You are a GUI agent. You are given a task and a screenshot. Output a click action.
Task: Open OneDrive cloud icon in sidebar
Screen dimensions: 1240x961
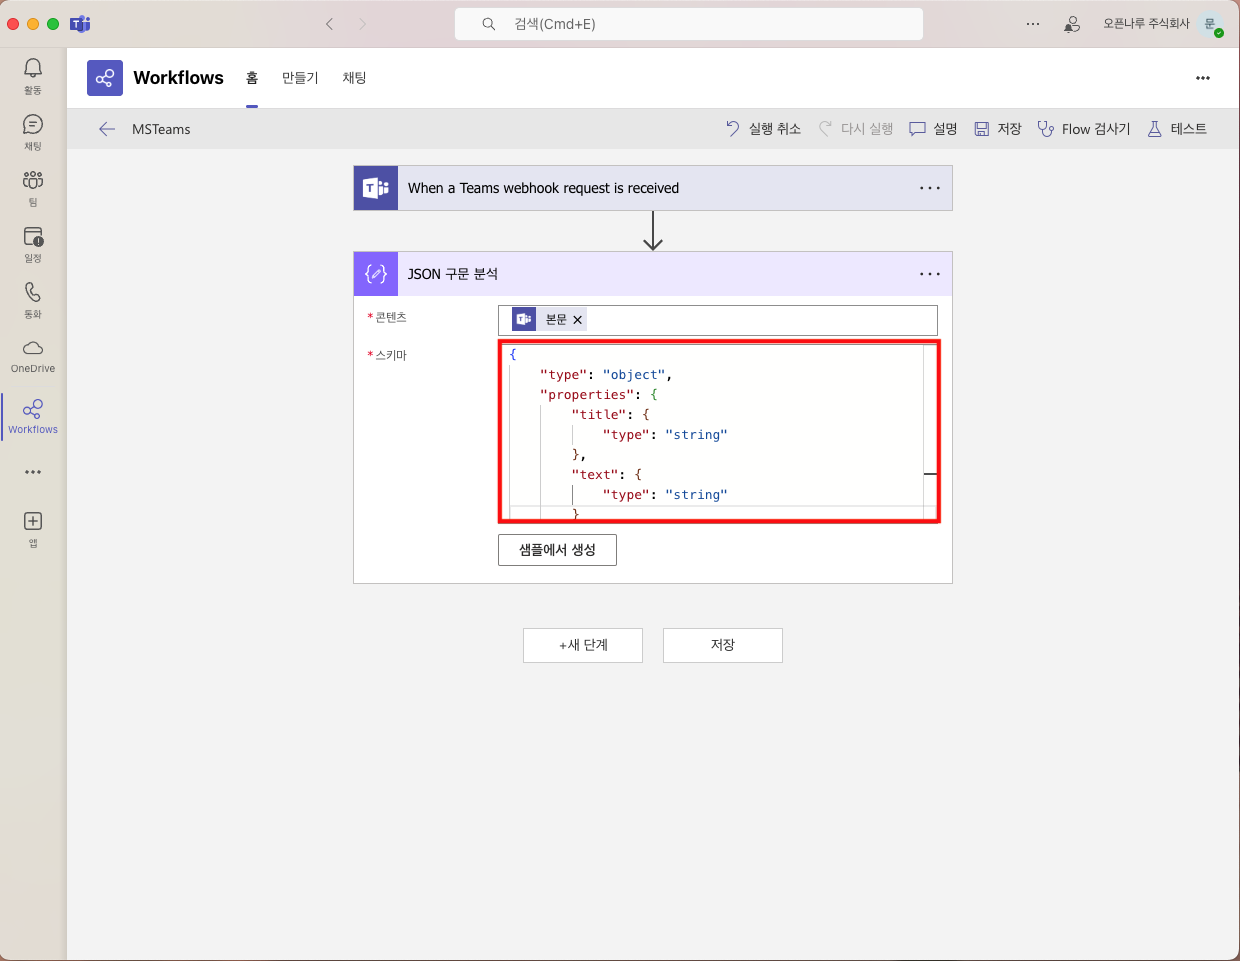[33, 349]
